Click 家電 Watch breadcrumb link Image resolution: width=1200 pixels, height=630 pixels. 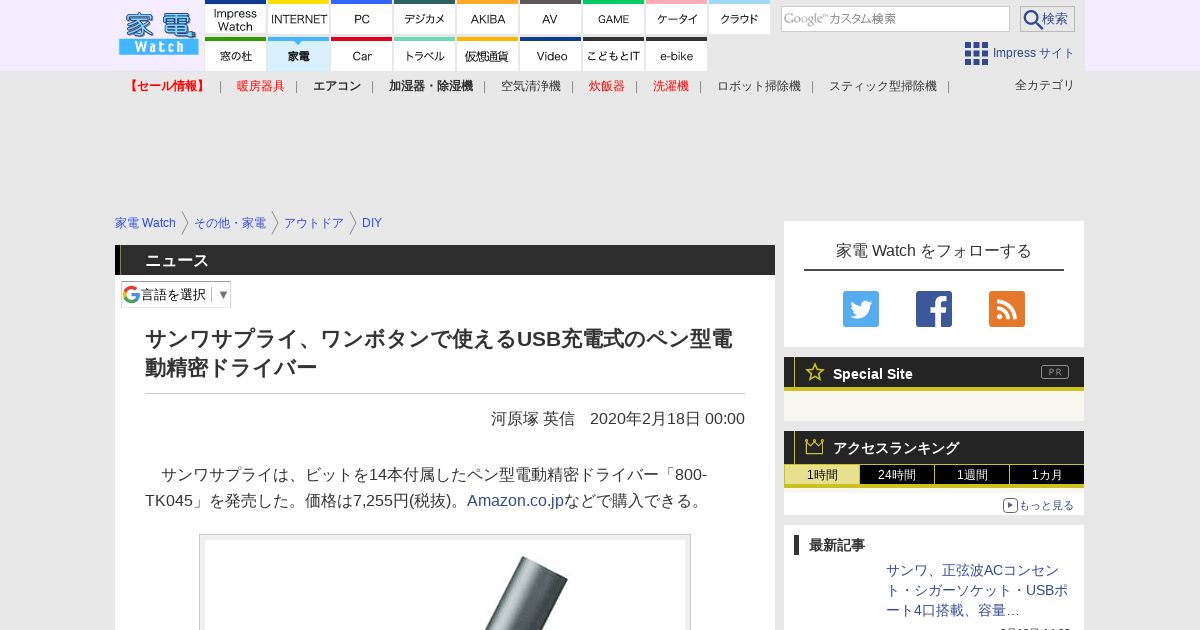145,223
